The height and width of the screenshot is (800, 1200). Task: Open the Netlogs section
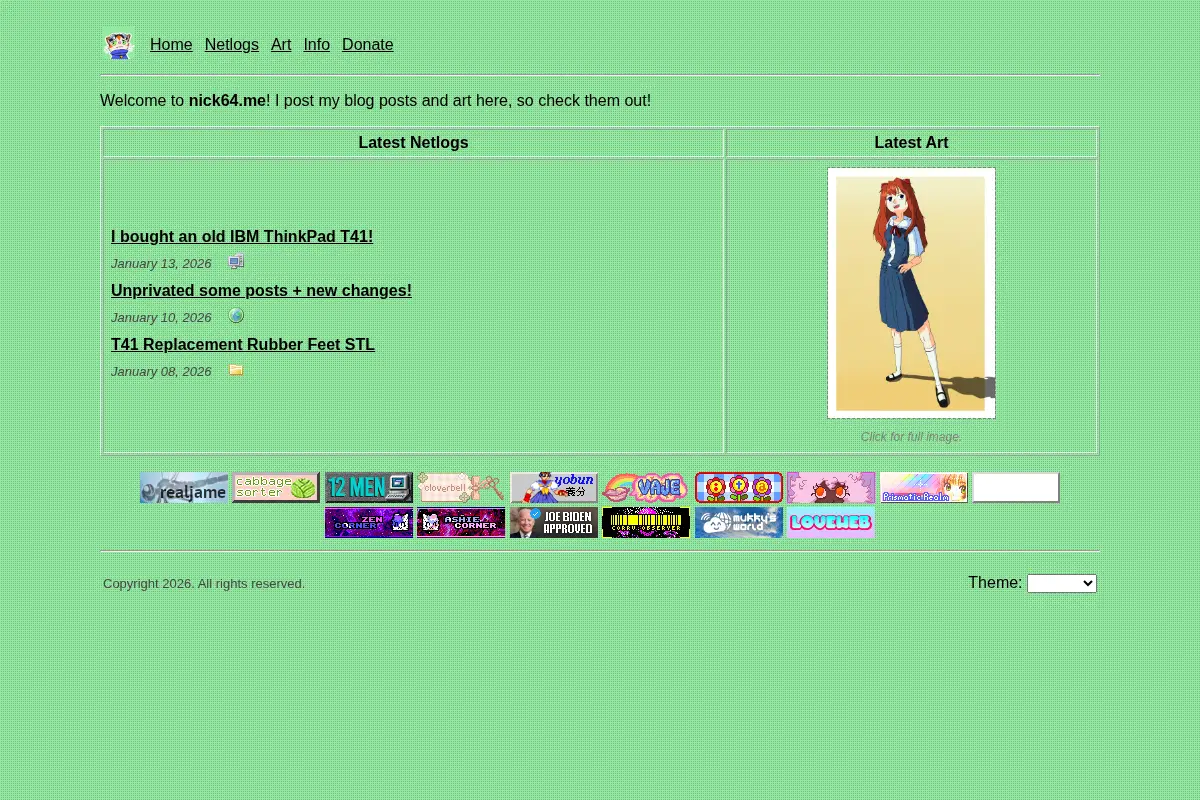coord(232,45)
